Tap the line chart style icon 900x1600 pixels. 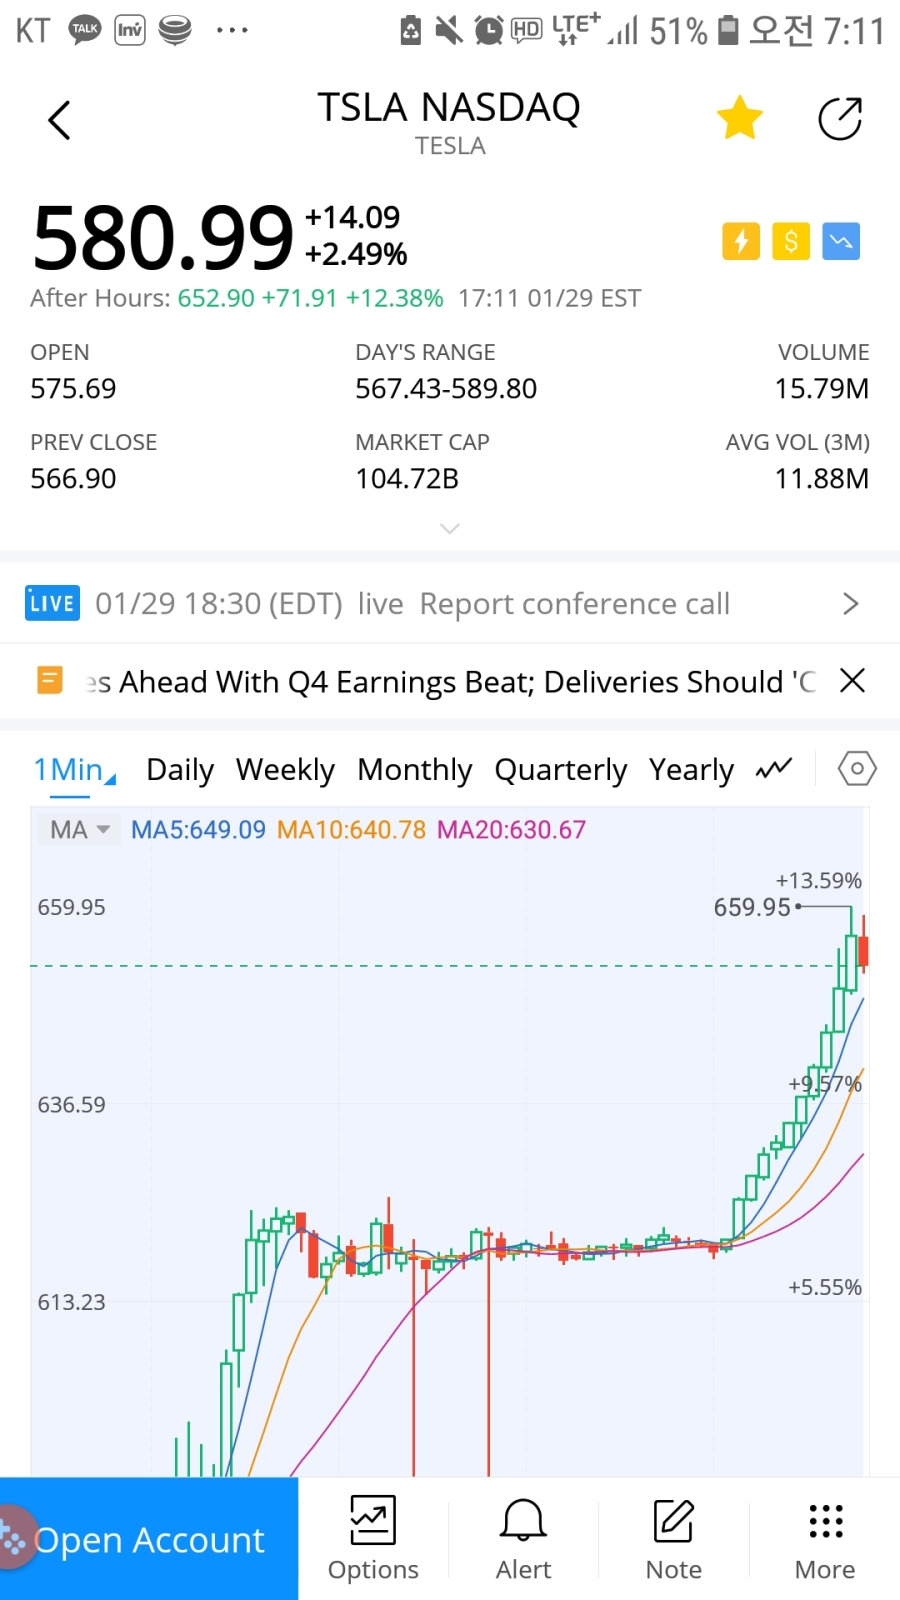tap(774, 768)
